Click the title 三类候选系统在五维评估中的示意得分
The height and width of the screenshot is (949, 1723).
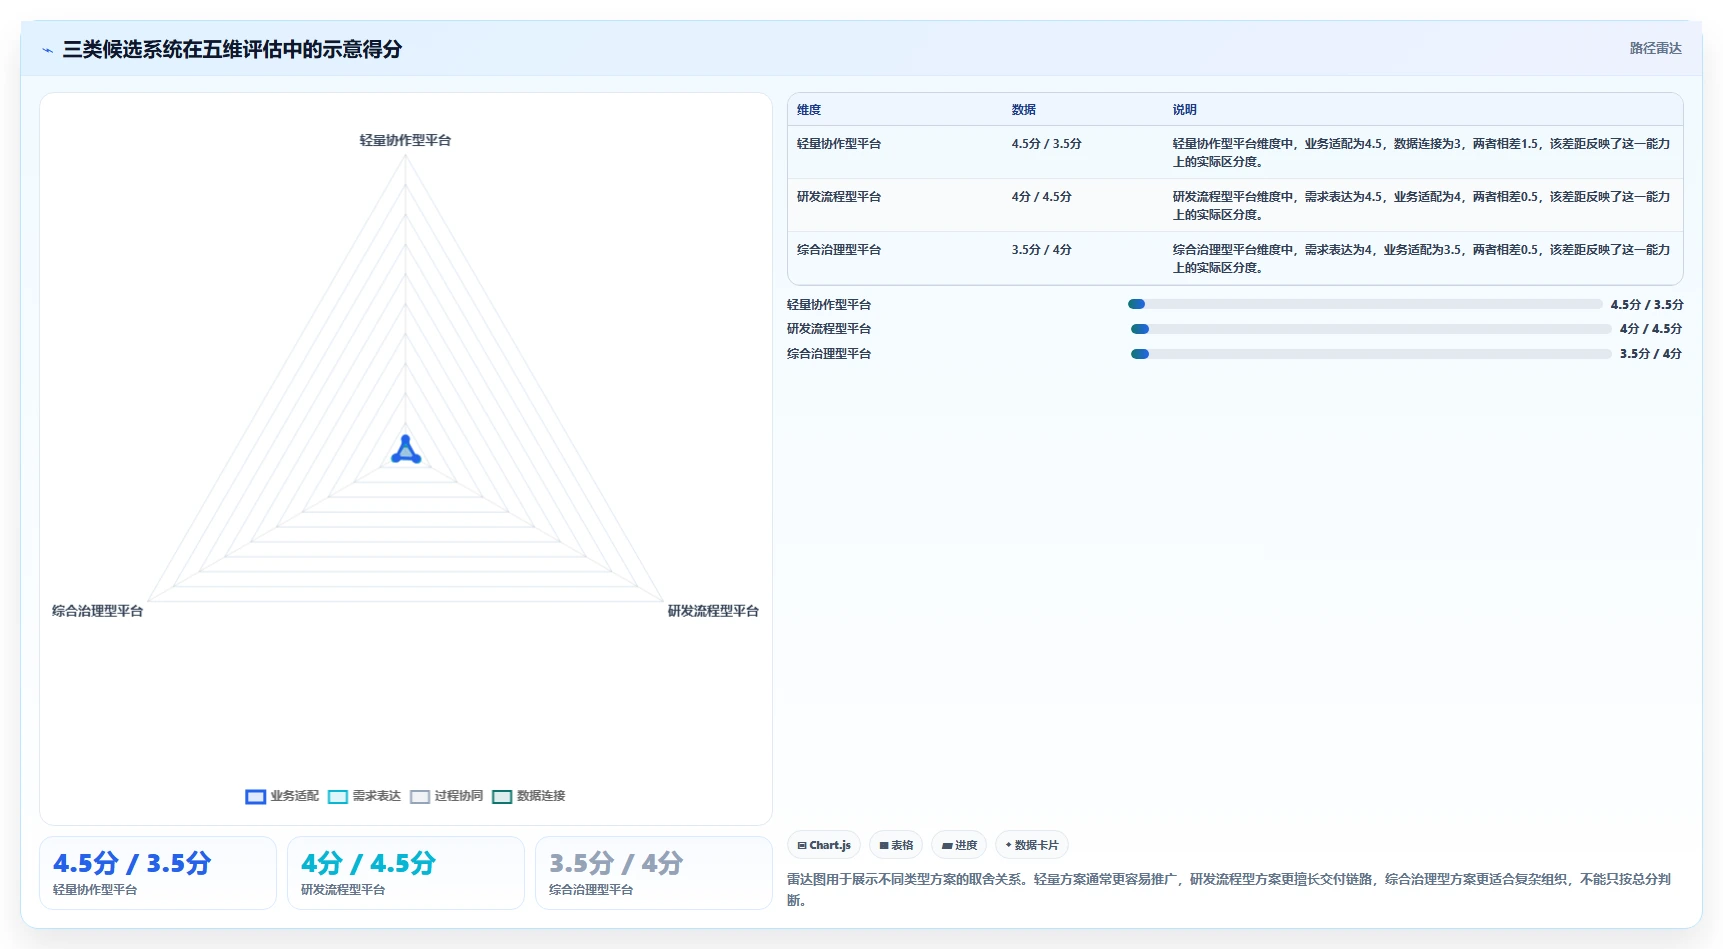232,49
